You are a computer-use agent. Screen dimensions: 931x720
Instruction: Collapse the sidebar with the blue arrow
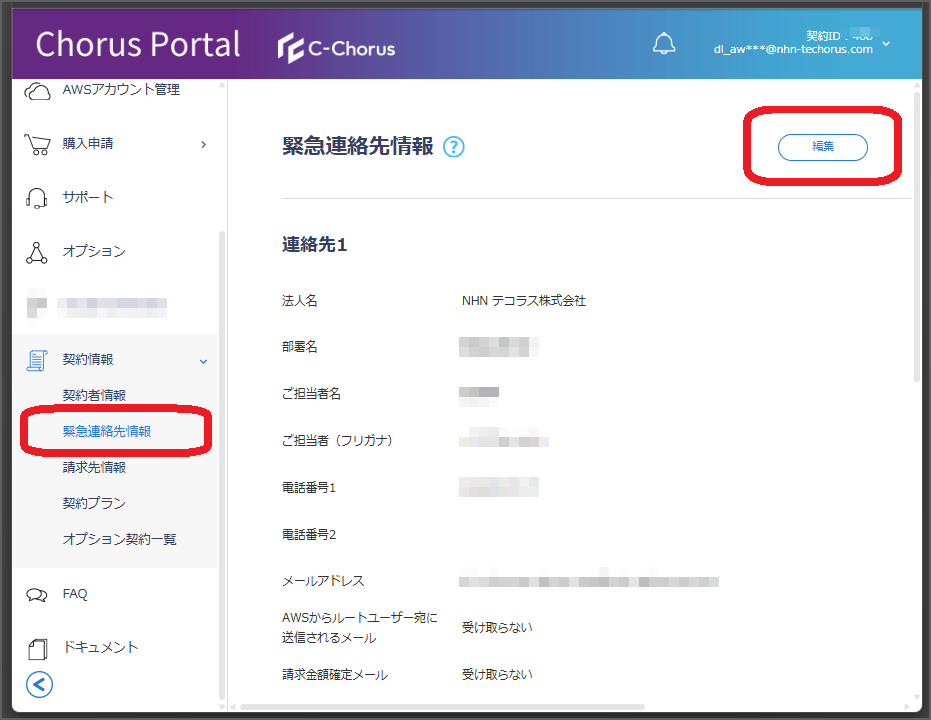tap(39, 684)
